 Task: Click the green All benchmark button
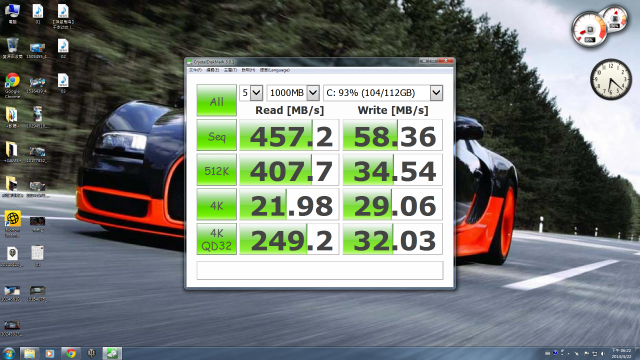click(x=216, y=100)
